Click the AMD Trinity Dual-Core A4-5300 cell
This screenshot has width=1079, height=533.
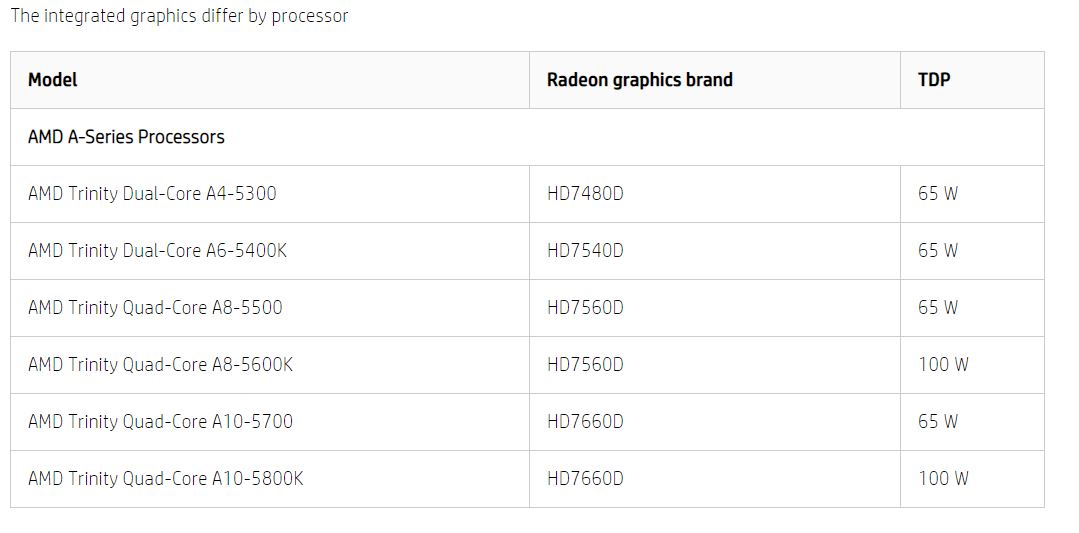(152, 194)
